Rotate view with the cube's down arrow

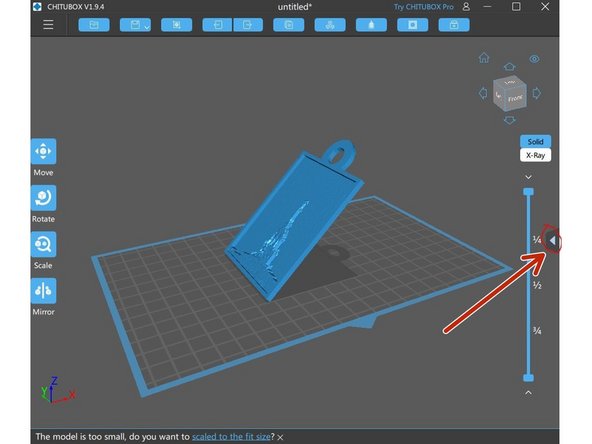coord(510,120)
